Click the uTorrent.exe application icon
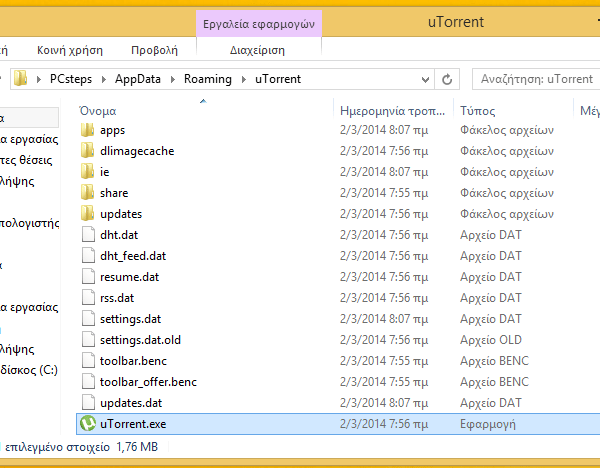 pos(88,424)
